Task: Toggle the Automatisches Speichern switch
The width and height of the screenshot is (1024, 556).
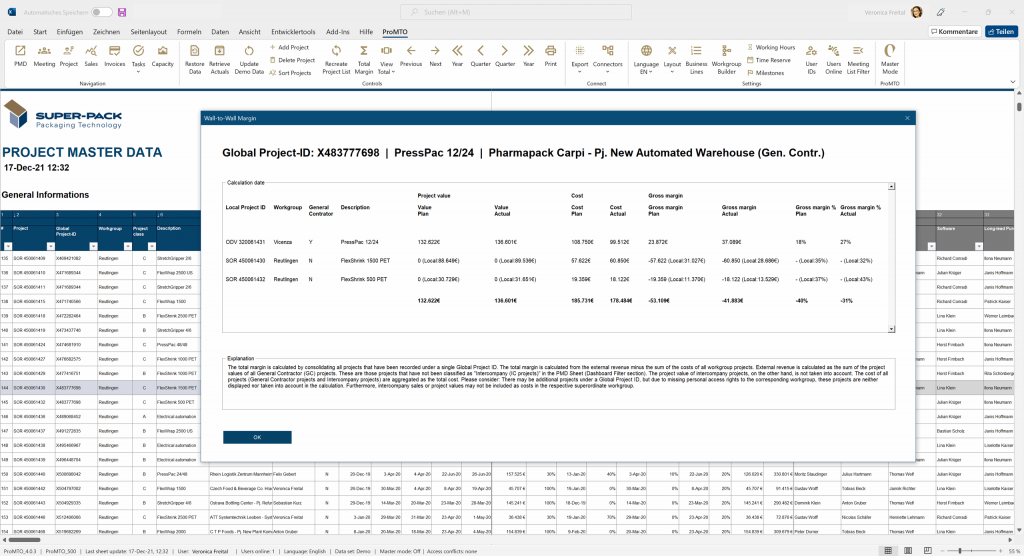Action: click(101, 12)
